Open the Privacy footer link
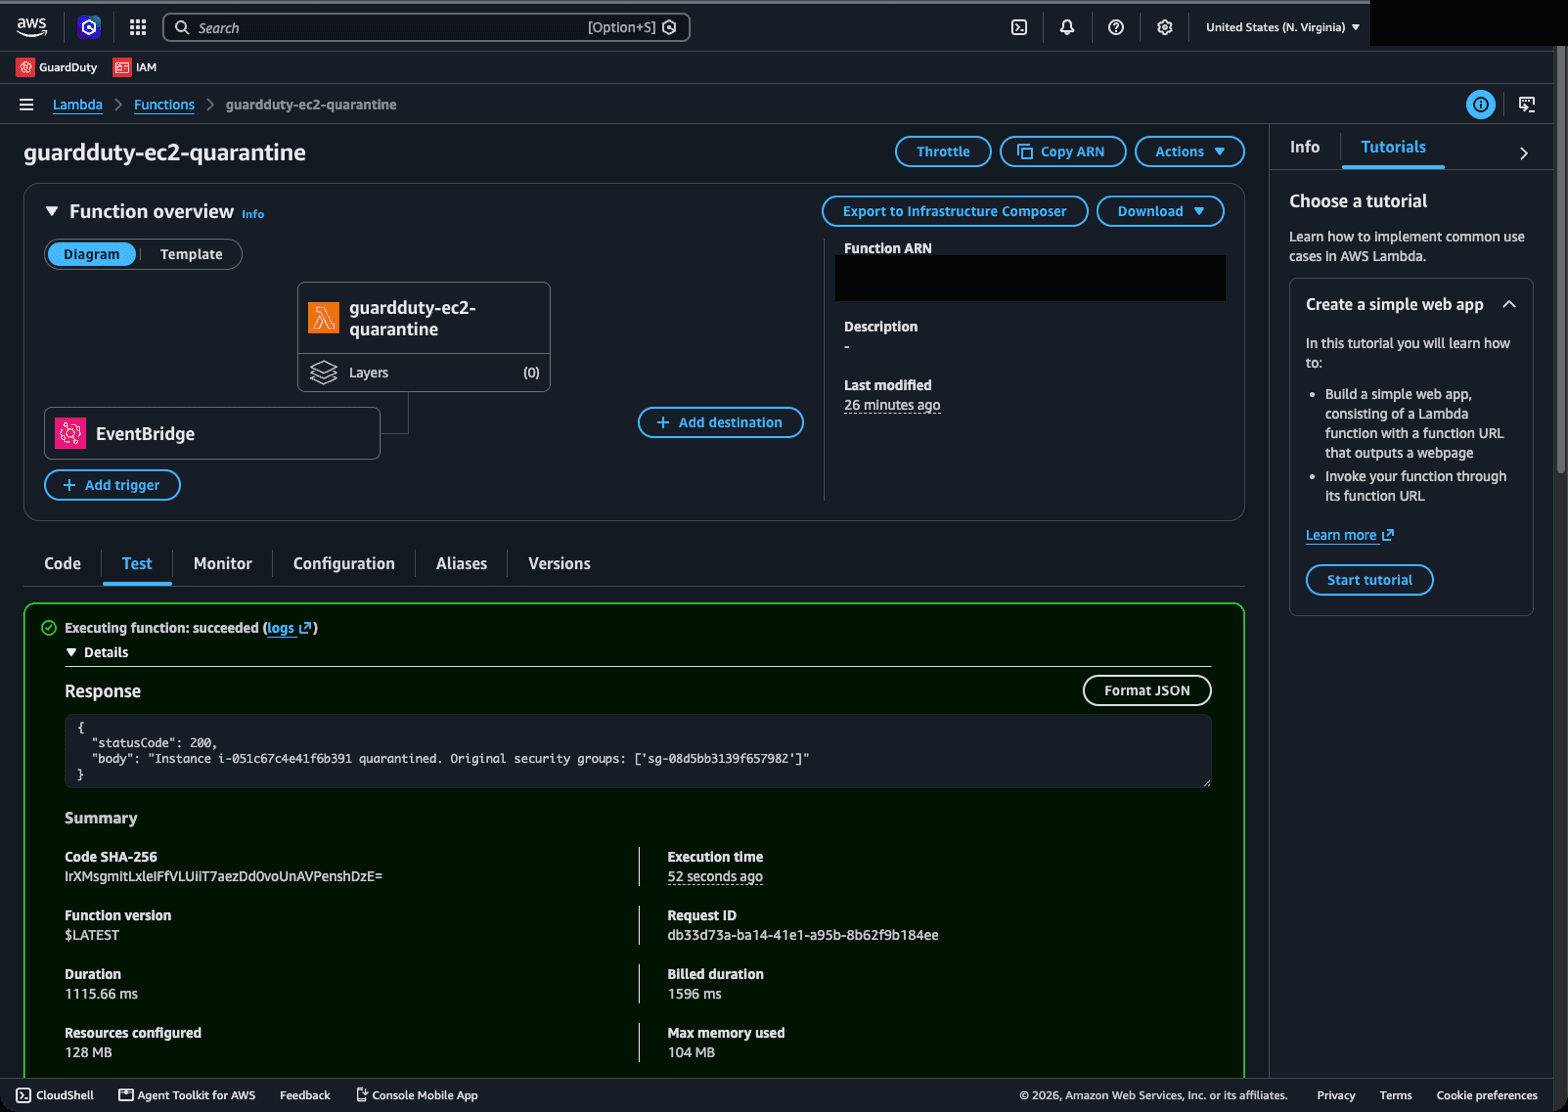 coord(1335,1095)
